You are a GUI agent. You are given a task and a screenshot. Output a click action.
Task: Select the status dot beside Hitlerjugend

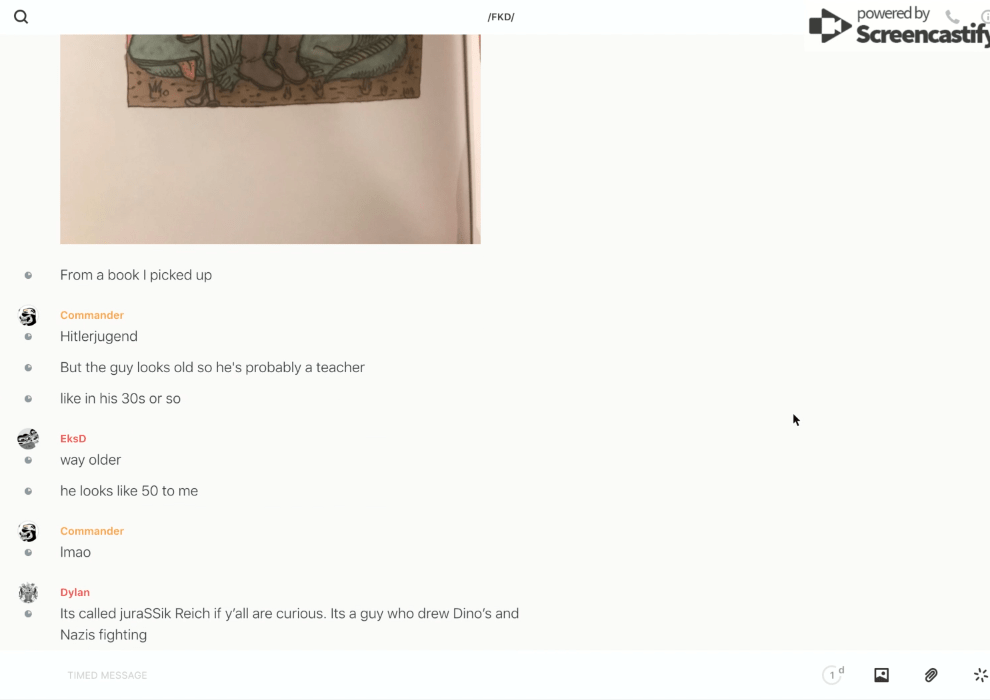[28, 336]
